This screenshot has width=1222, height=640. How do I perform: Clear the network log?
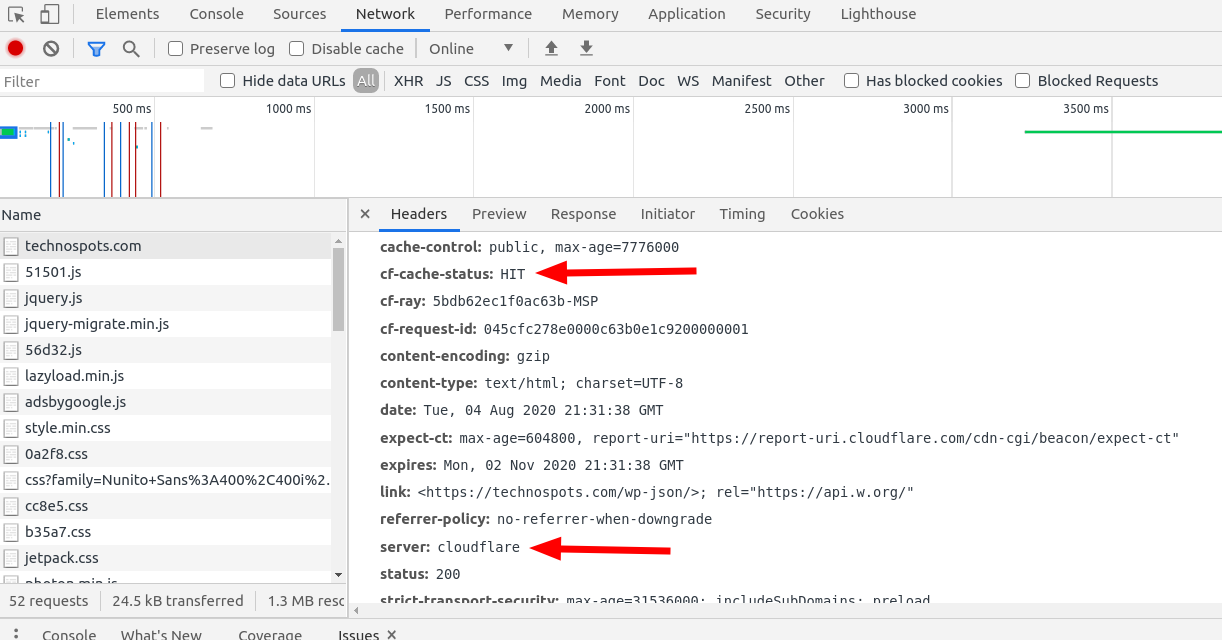(51, 48)
